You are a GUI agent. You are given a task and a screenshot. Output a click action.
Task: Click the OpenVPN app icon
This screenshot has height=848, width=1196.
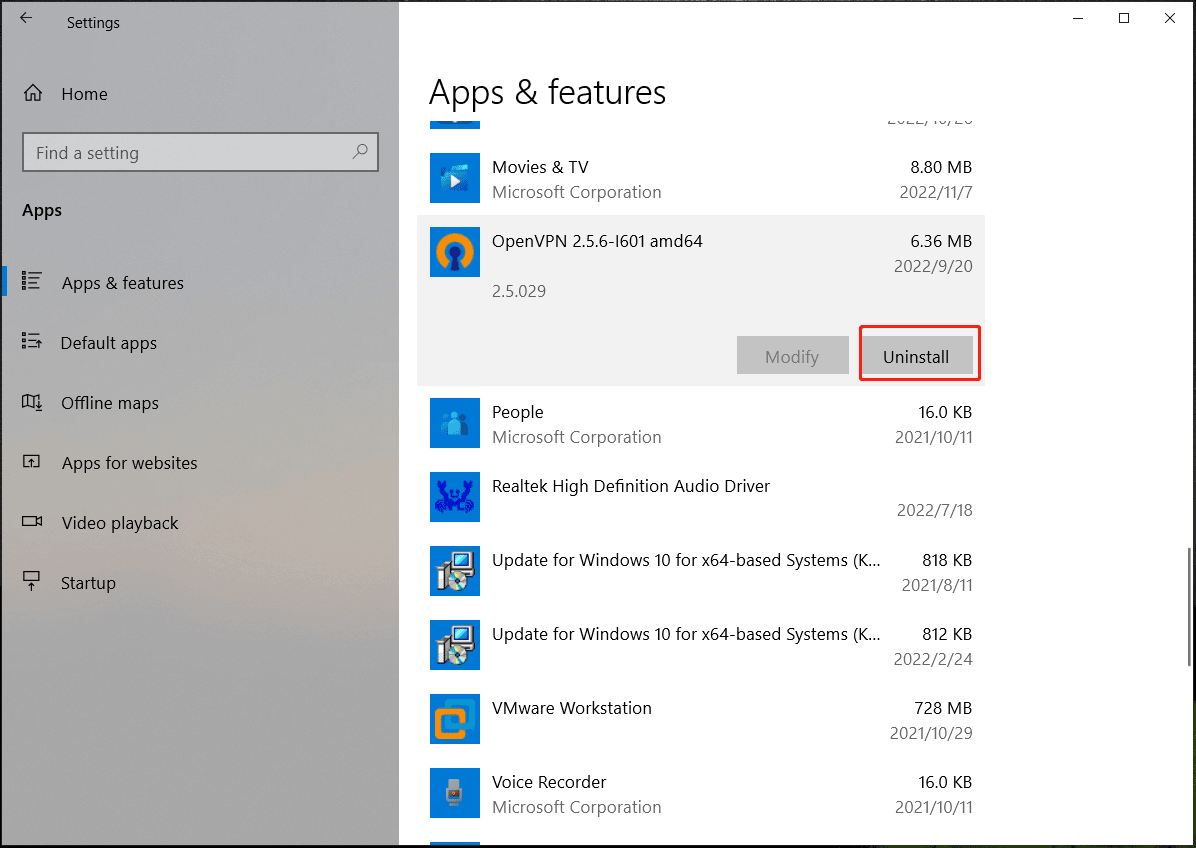pyautogui.click(x=455, y=252)
